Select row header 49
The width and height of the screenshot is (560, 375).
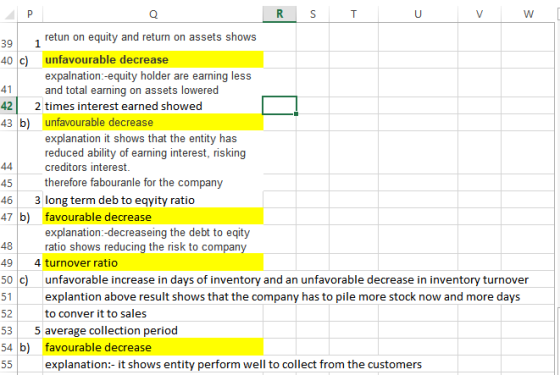pyautogui.click(x=8, y=262)
